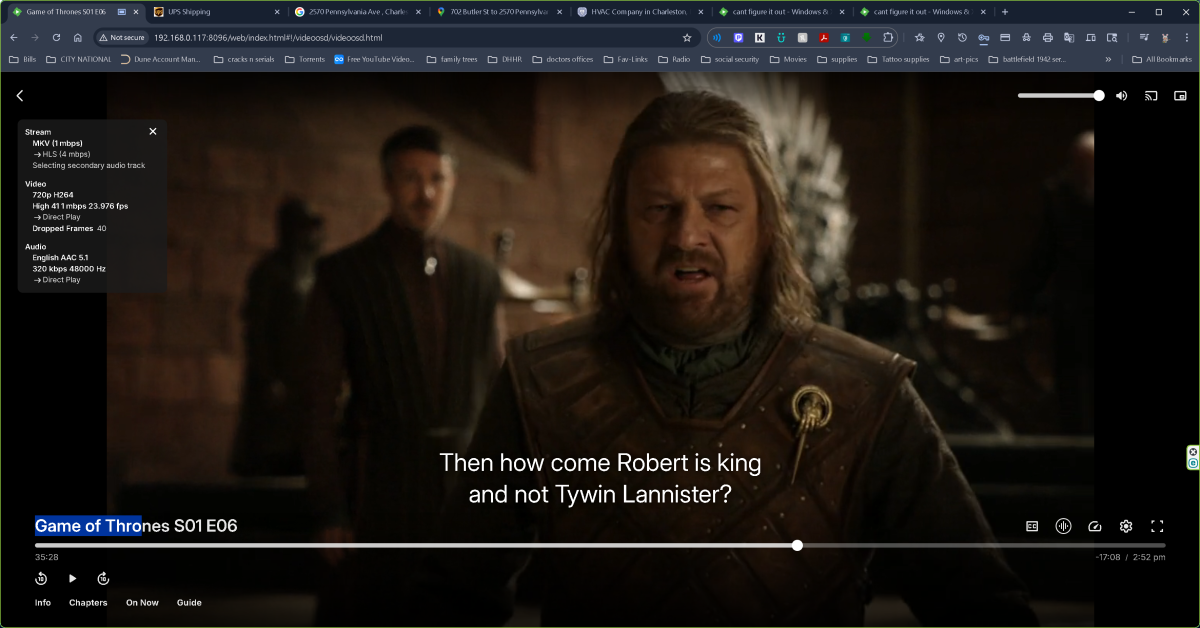Screen dimensions: 1200x628
Task: Open player settings gear
Action: 1126,526
